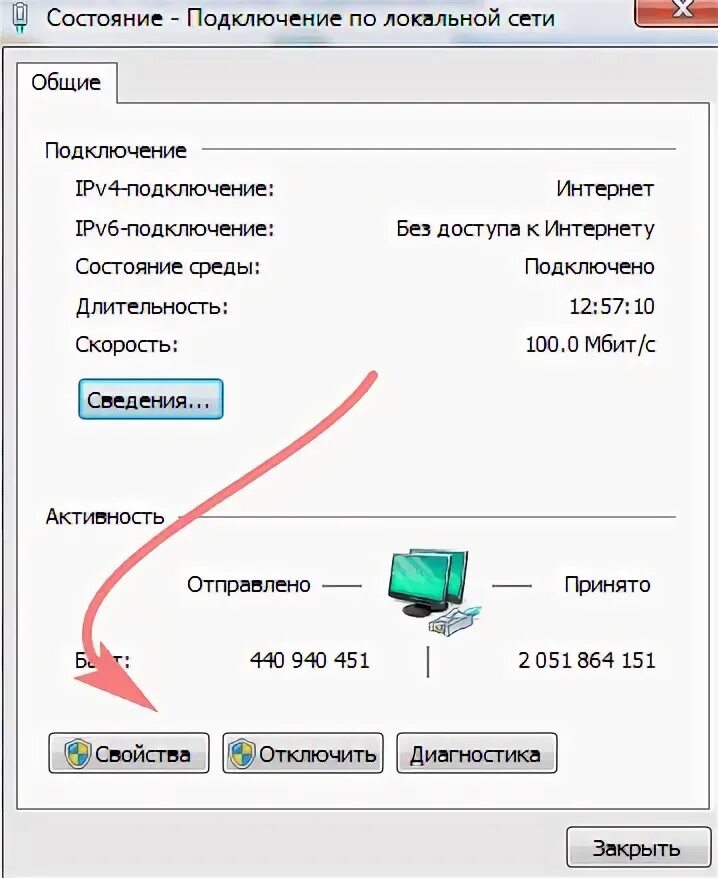Click the sent bytes 440 940 451
Screen dimensions: 718x878
click(x=310, y=660)
